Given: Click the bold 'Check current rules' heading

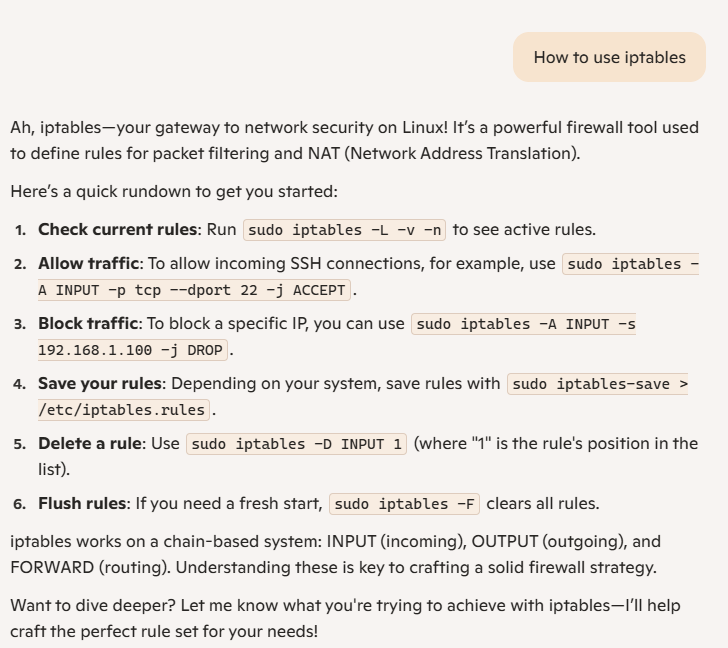Looking at the screenshot, I should [117, 229].
